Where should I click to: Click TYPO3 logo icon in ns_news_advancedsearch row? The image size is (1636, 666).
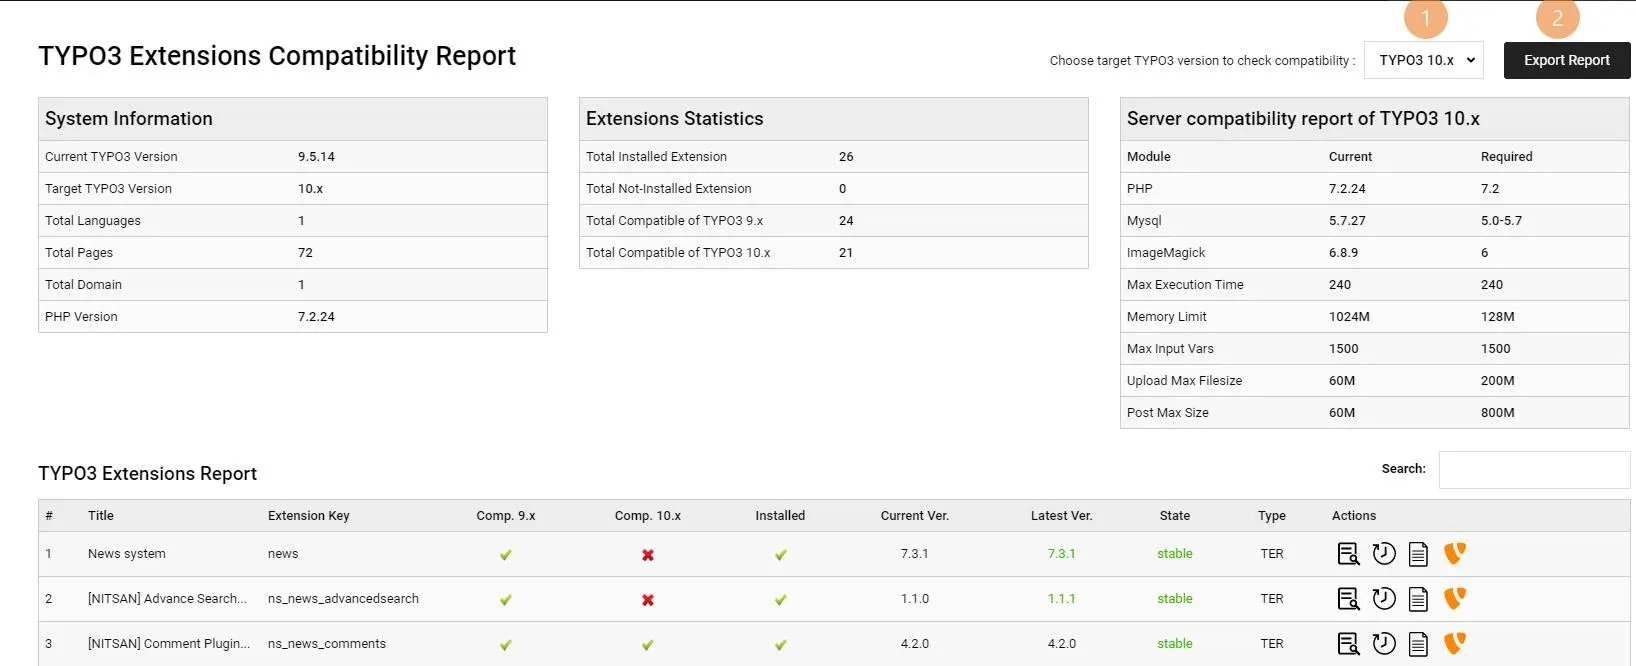1455,598
